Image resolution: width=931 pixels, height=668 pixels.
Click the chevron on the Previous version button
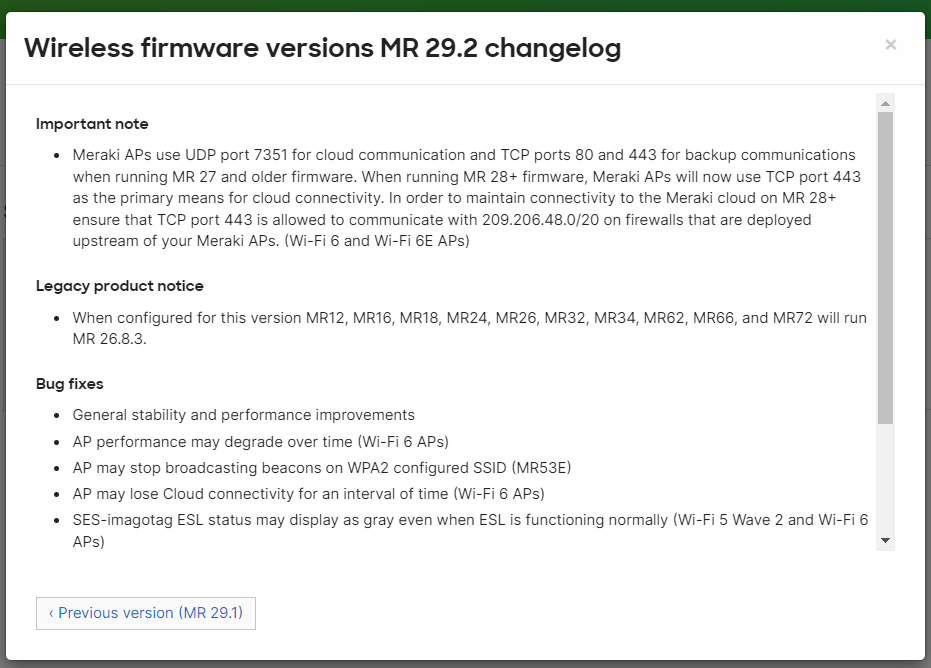coord(50,613)
